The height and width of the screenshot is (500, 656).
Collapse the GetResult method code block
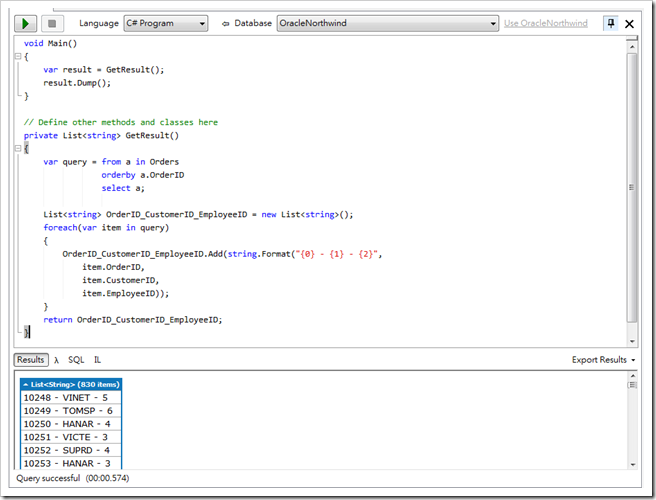[x=18, y=148]
